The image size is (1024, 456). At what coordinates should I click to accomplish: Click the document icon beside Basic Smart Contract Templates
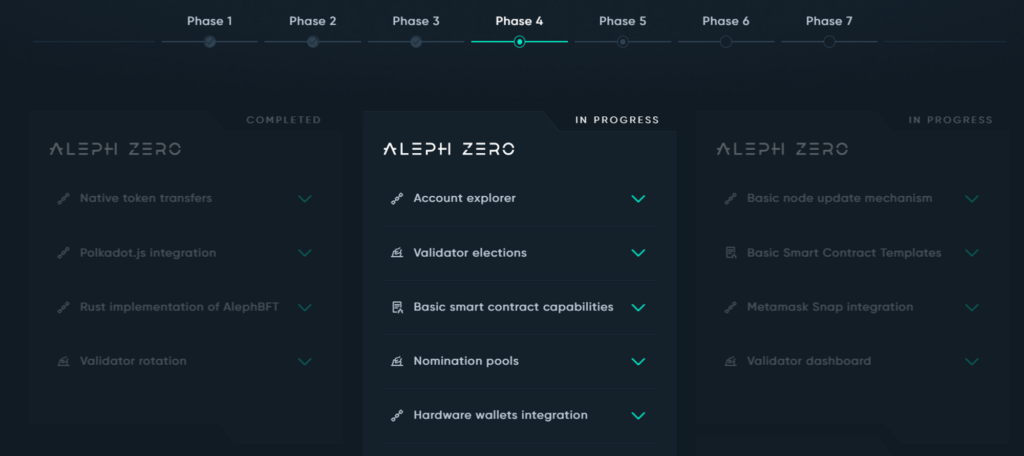(730, 253)
